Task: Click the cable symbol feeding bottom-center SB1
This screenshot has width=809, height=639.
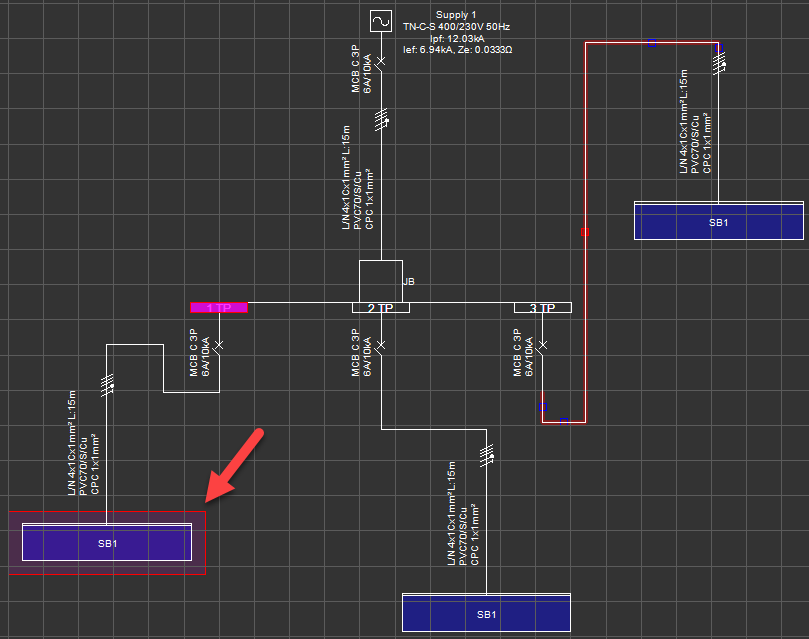Action: pyautogui.click(x=486, y=455)
